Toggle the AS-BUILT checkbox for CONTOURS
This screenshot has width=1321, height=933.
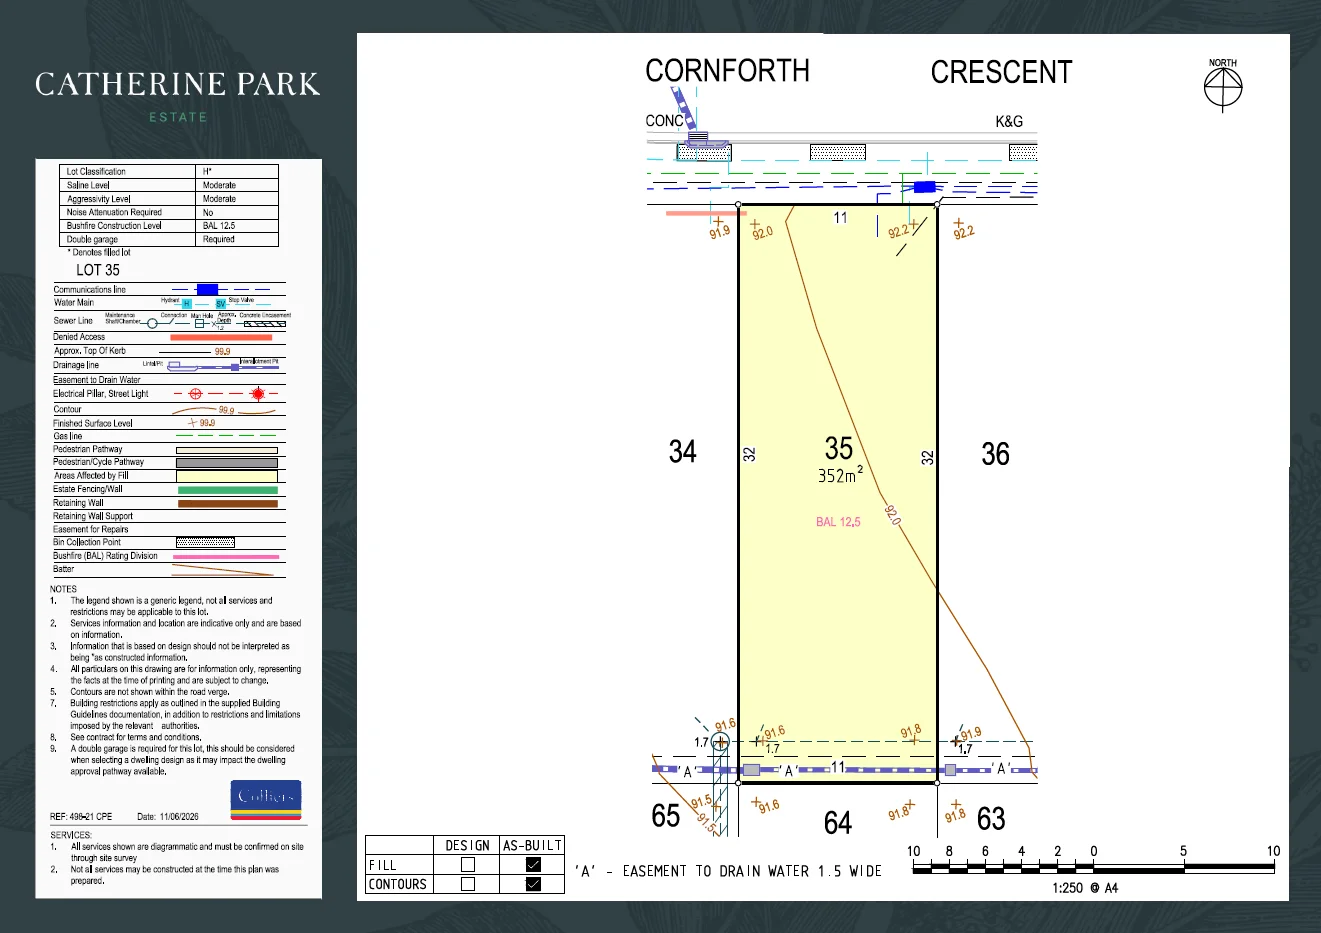tap(533, 884)
